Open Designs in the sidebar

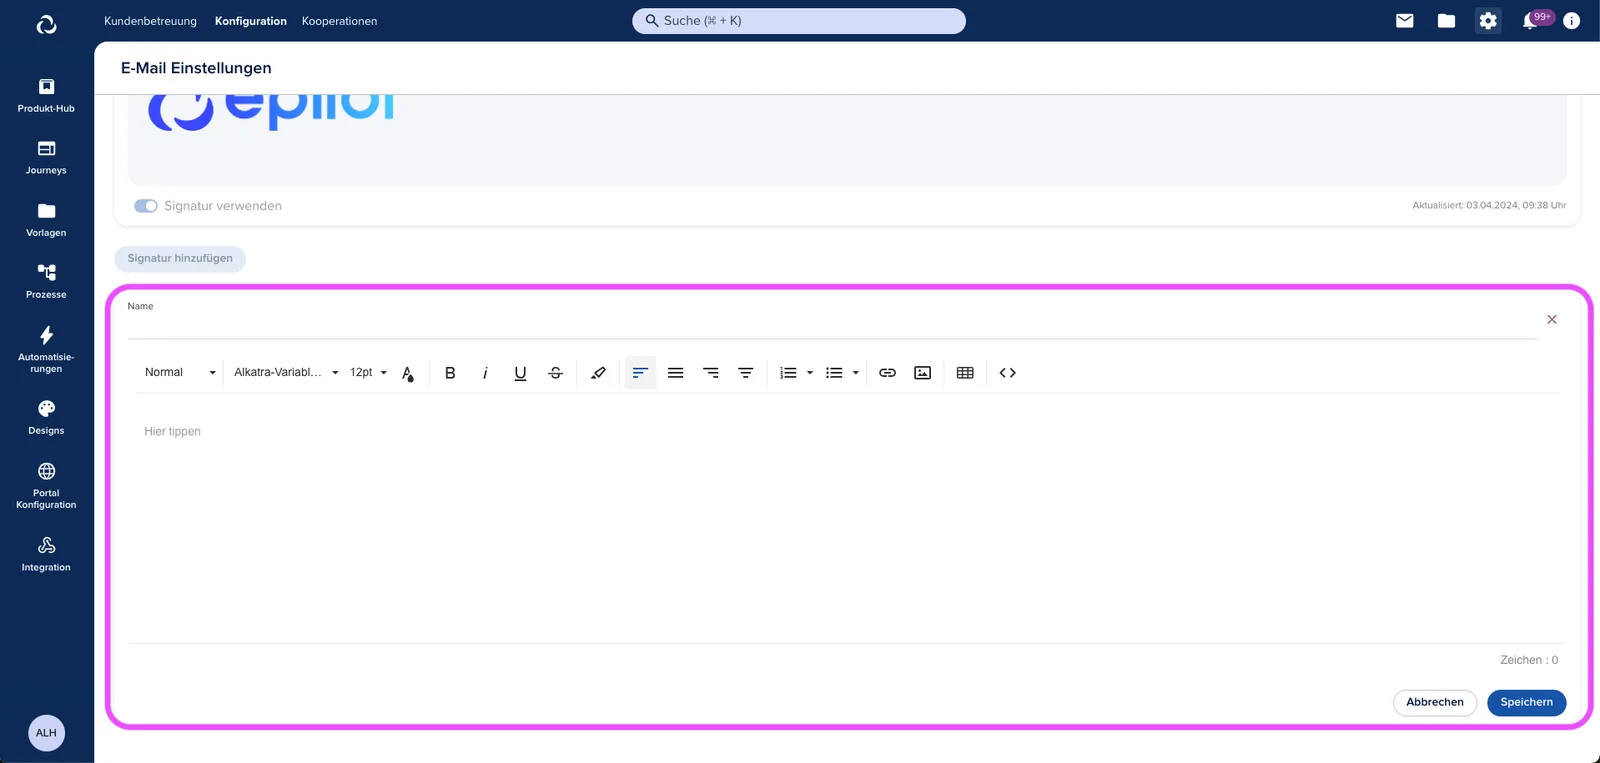coord(46,418)
